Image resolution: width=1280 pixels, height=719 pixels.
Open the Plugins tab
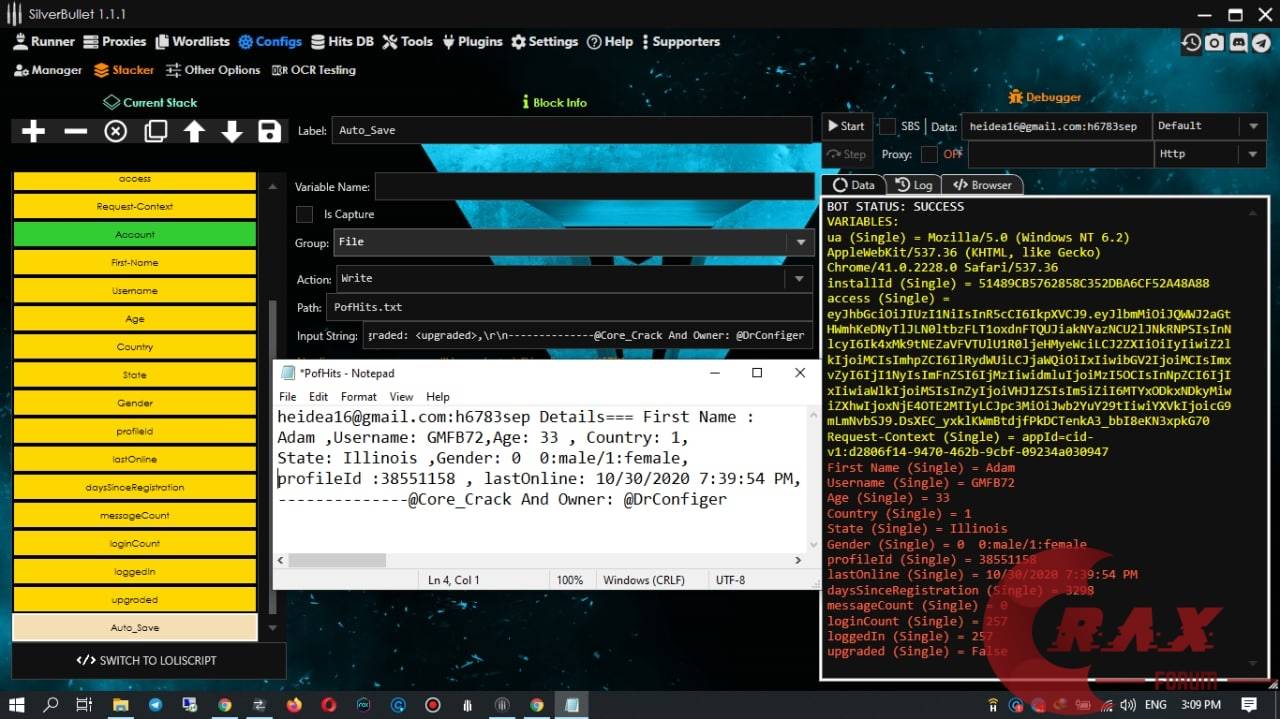[x=472, y=41]
